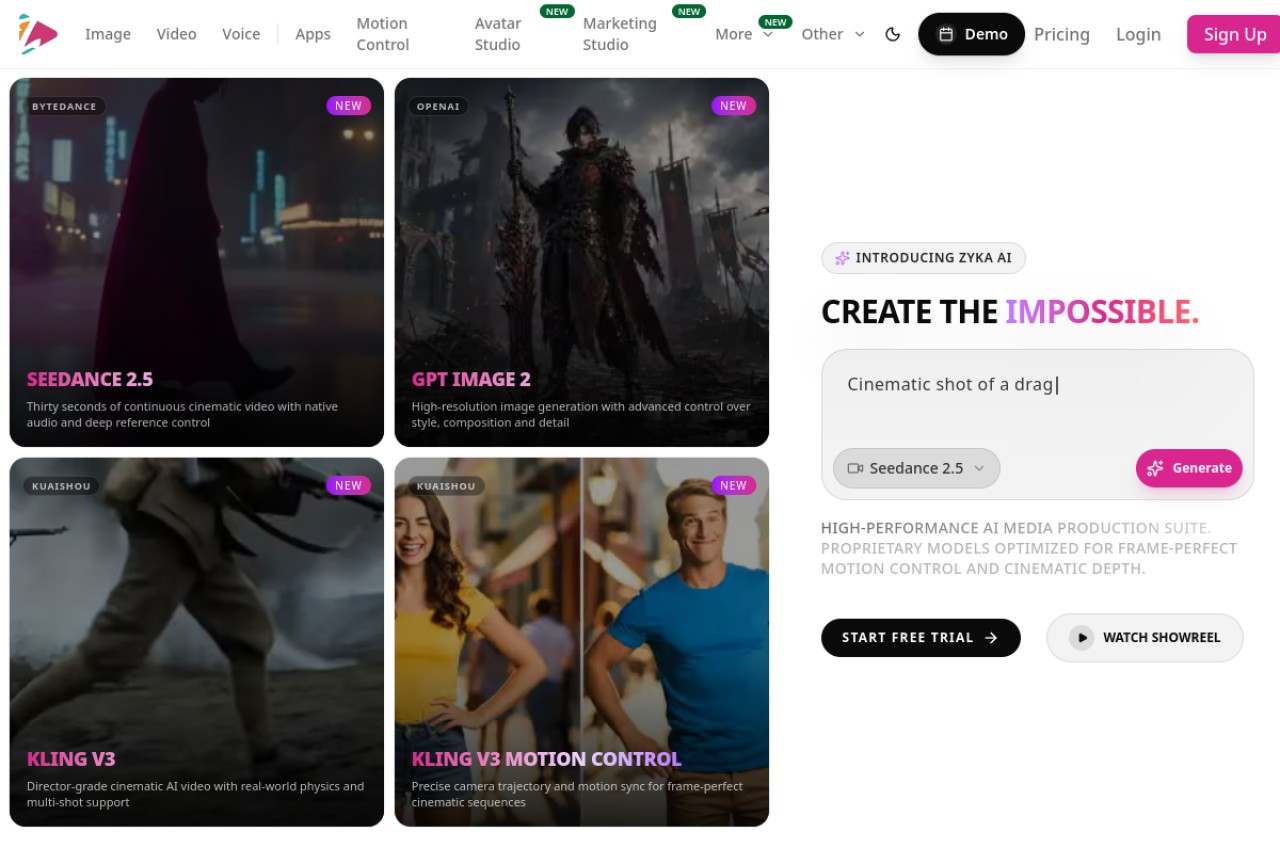
Task: Open the Seedance 2.5 model dropdown
Action: point(916,468)
